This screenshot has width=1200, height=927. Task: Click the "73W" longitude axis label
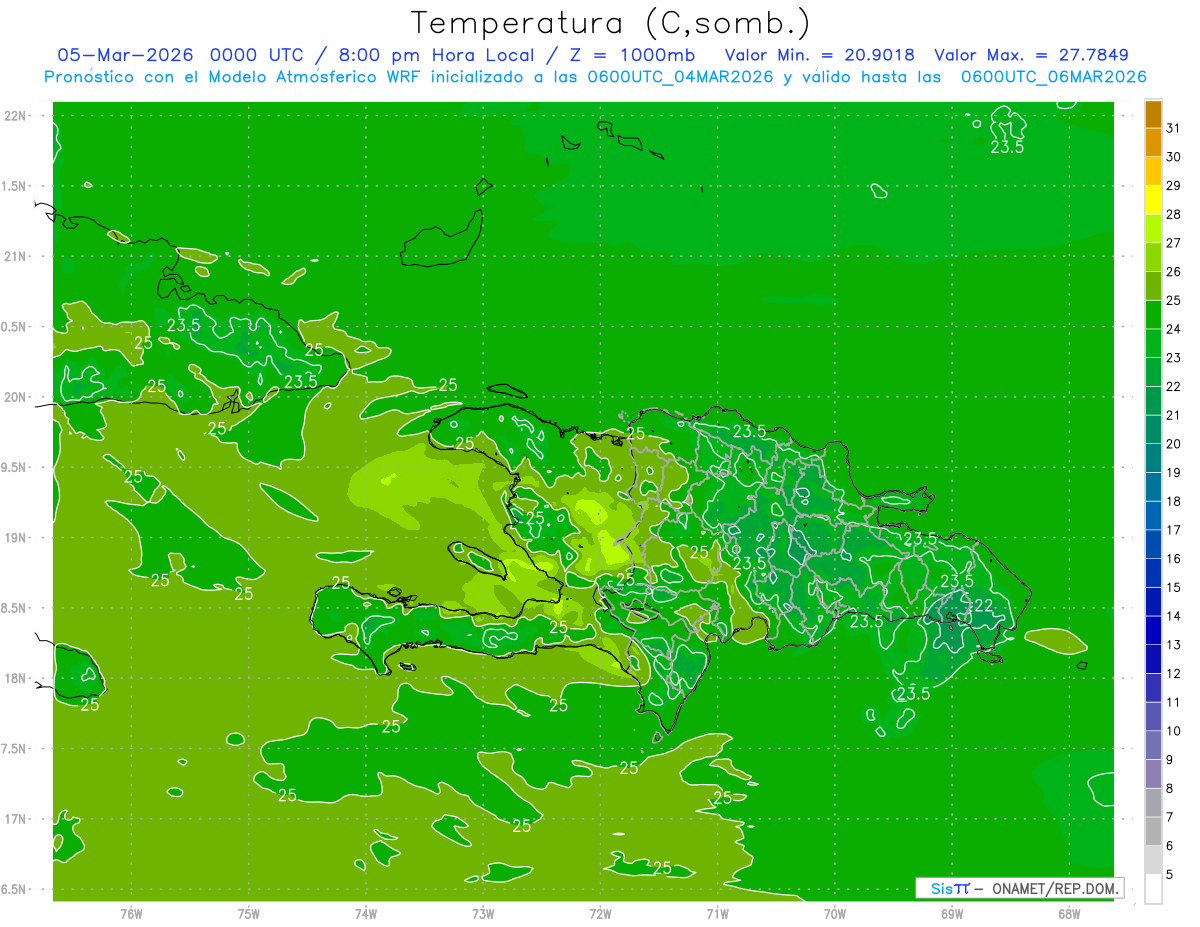point(483,915)
